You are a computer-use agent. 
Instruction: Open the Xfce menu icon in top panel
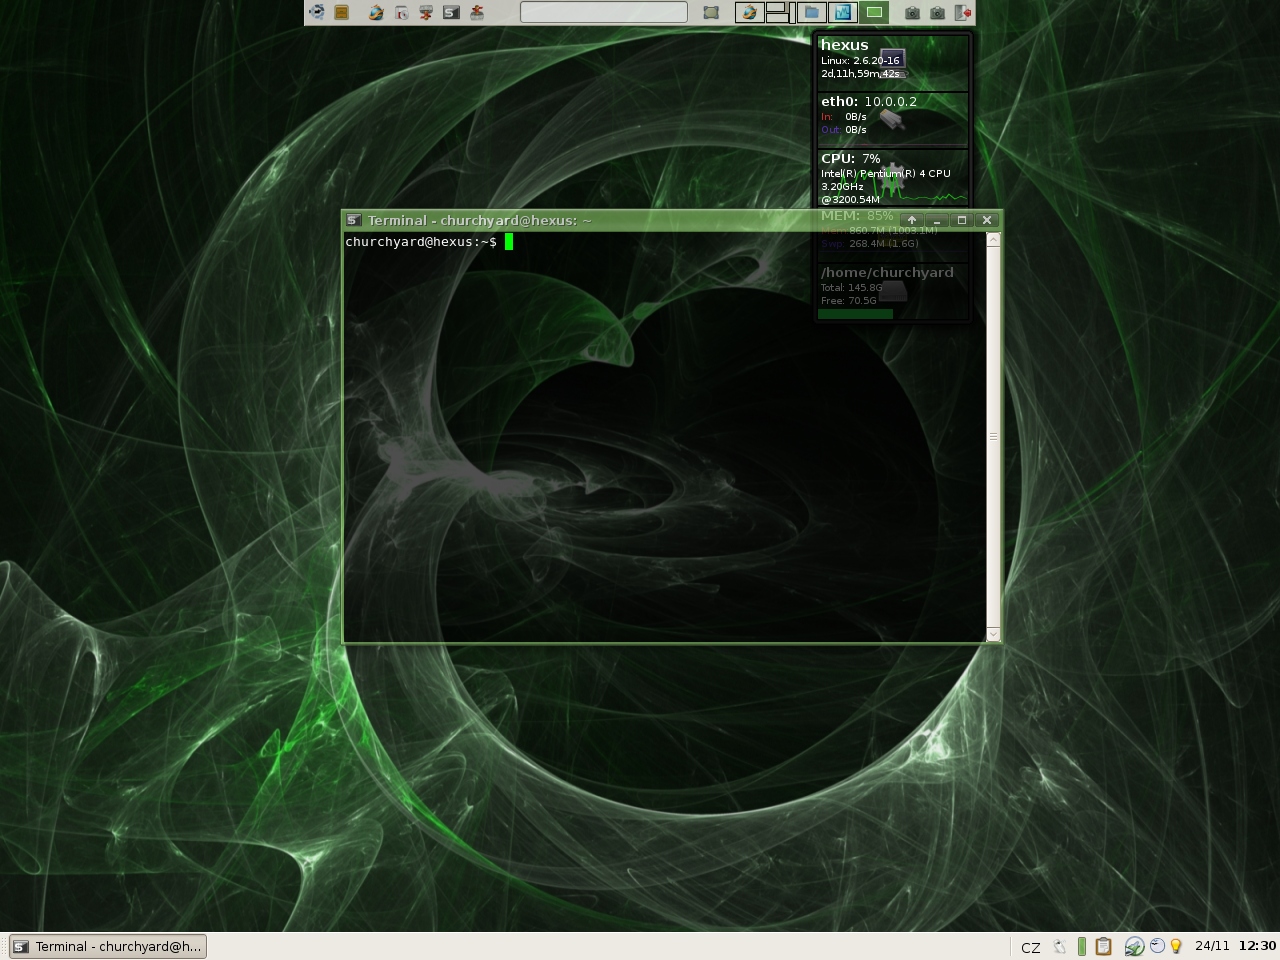coord(317,12)
